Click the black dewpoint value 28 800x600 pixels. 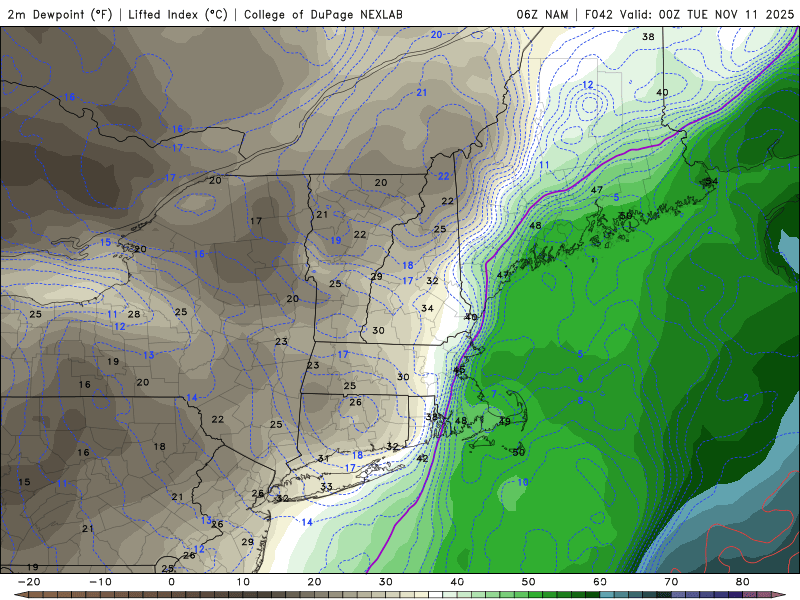pos(134,314)
